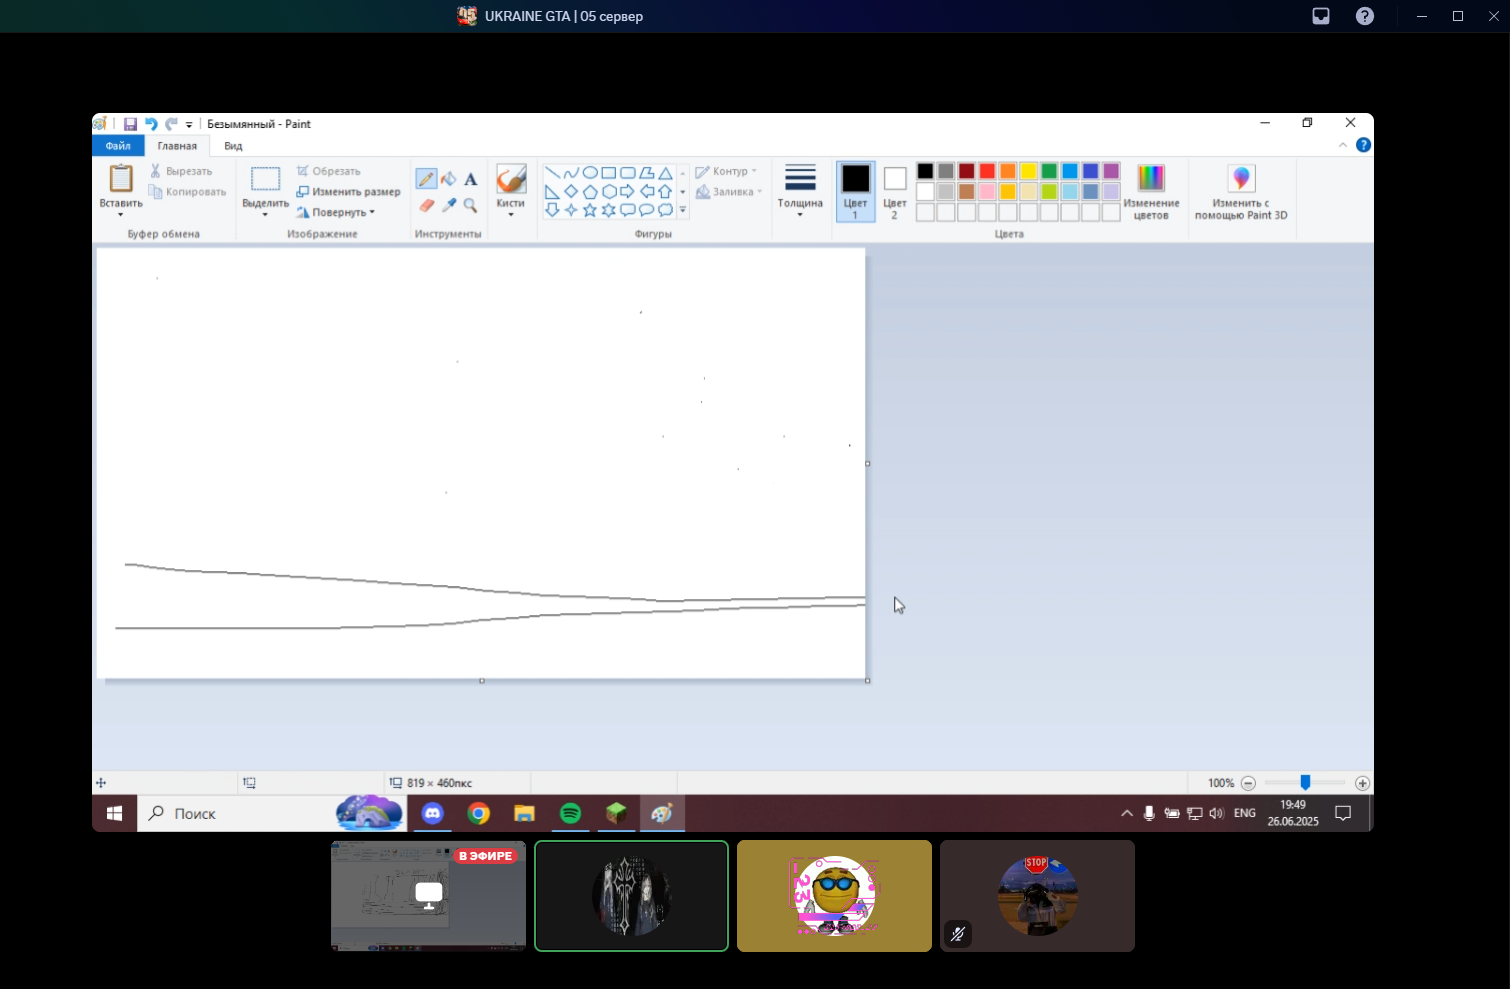Choose the Pentagon shape
1510x989 pixels.
click(x=590, y=192)
